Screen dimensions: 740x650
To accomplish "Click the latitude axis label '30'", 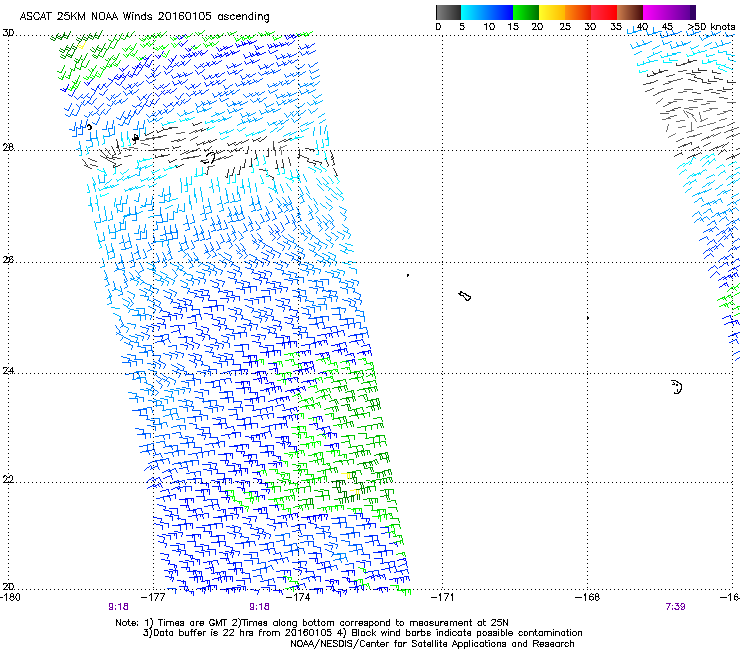I will click(8, 33).
